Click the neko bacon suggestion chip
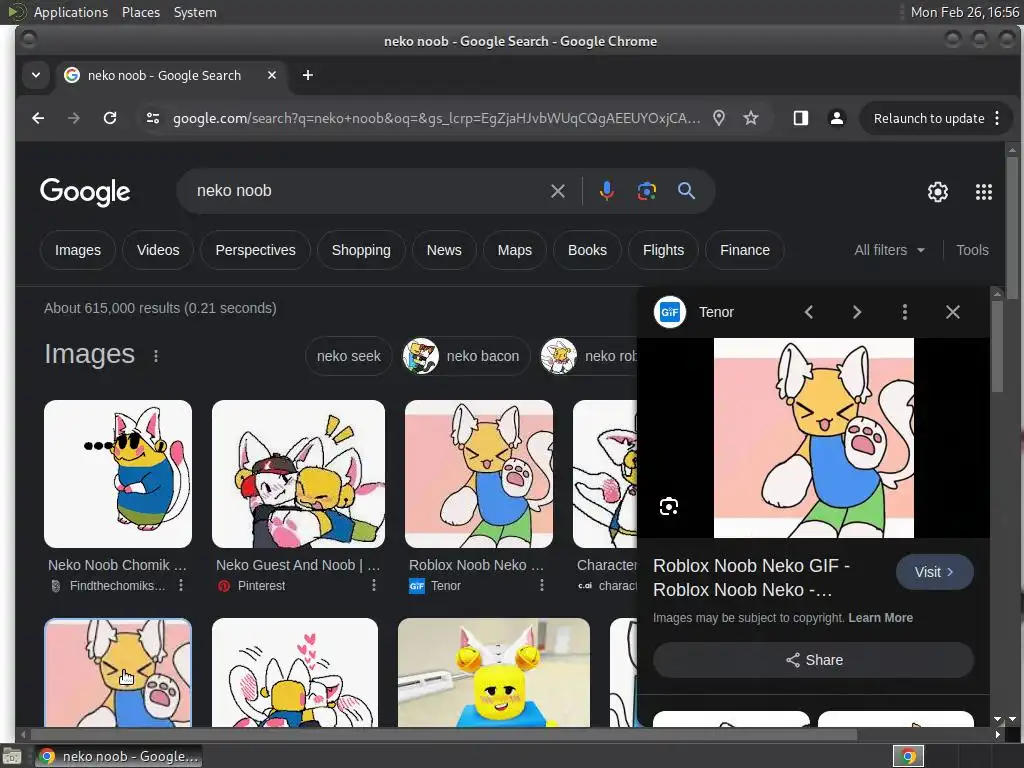 point(466,356)
